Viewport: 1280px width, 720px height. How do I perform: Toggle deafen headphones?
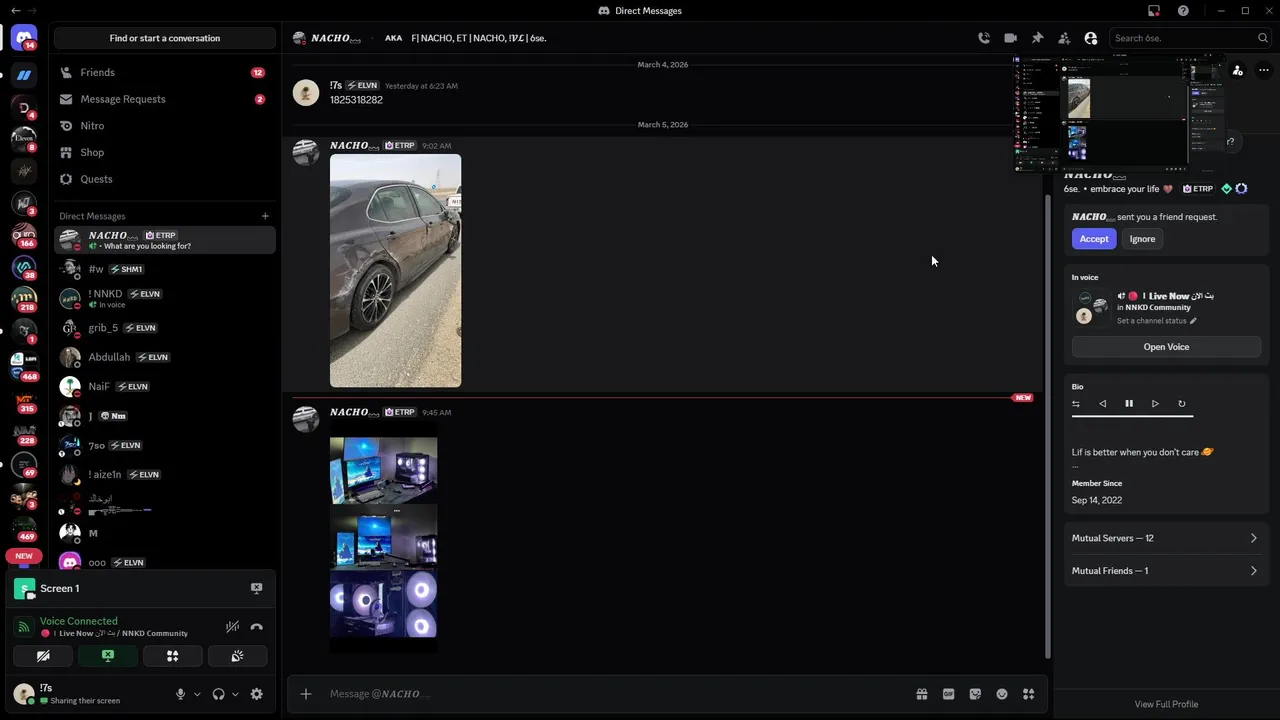tap(218, 694)
